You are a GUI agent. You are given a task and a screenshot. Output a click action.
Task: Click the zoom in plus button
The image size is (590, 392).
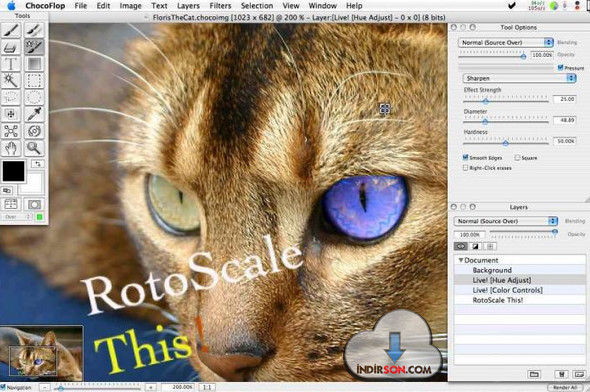[151, 387]
